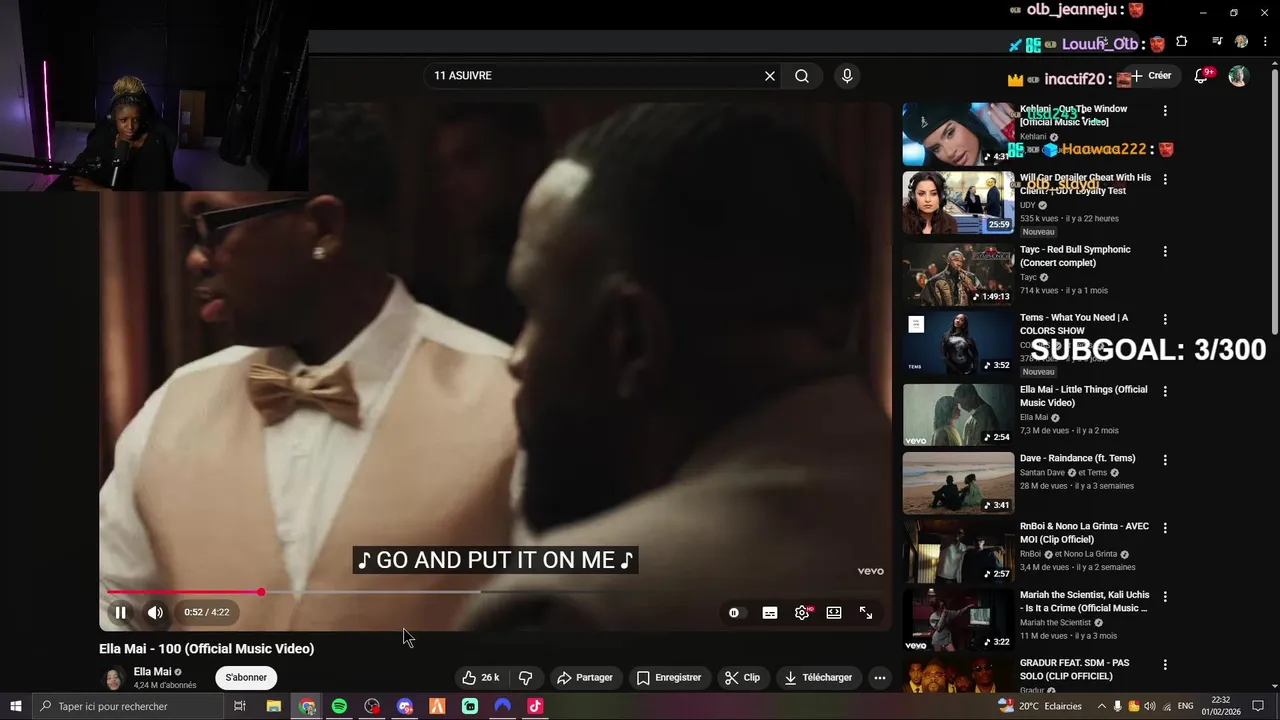The height and width of the screenshot is (720, 1280).
Task: Open the YouTube account avatar menu
Action: coord(1238,76)
